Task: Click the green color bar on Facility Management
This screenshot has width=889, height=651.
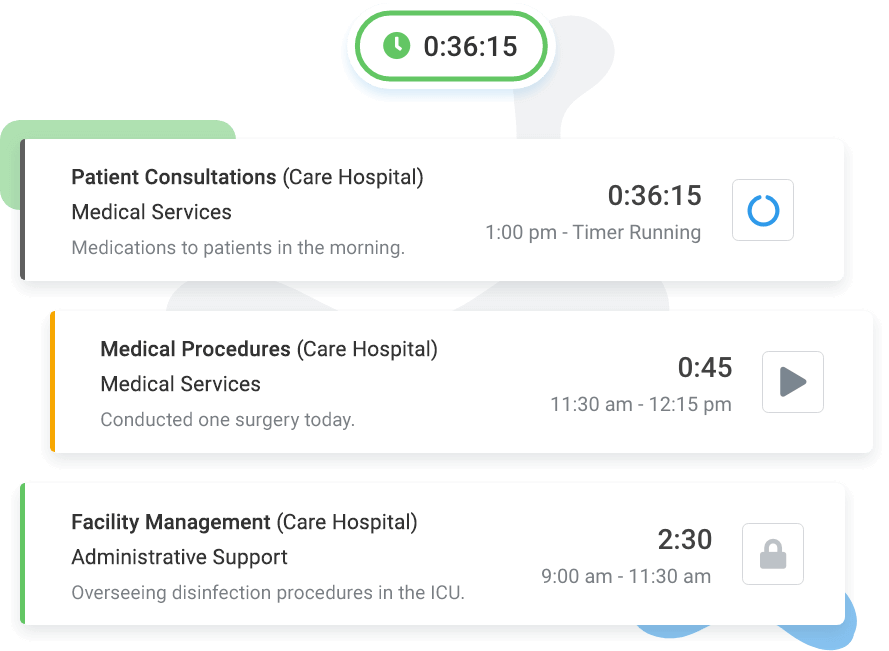Action: pos(22,554)
